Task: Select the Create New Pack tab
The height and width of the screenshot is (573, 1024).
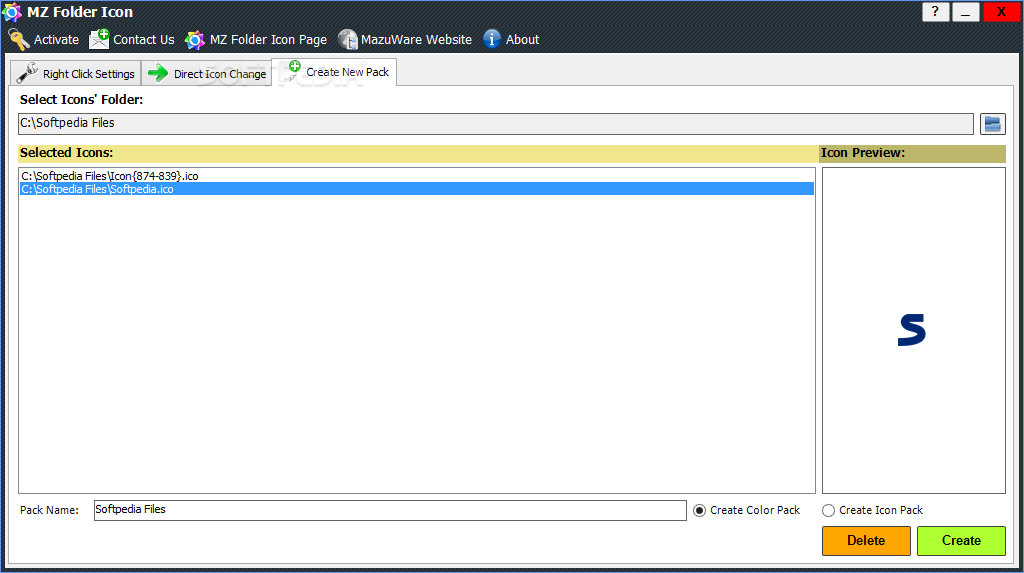Action: [334, 72]
